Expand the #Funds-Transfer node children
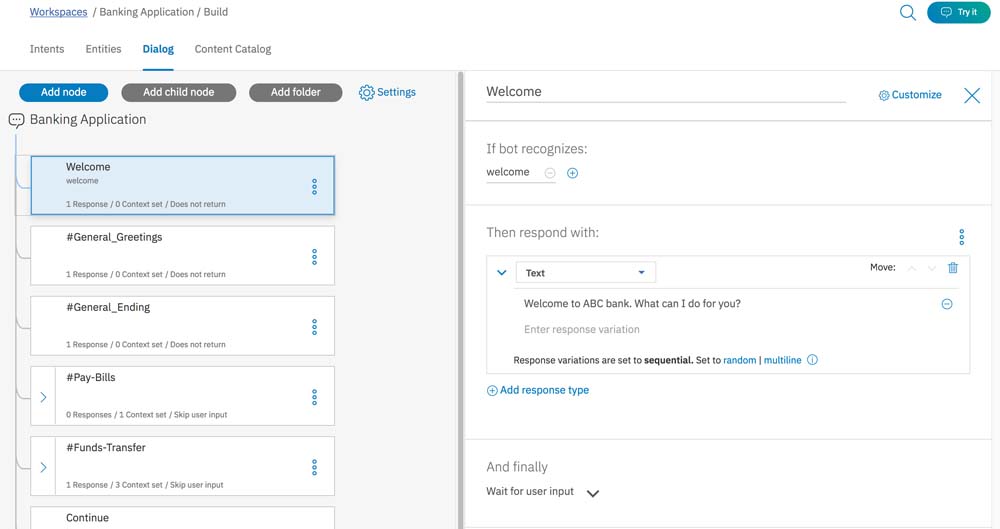Viewport: 1000px width, 529px height. [x=43, y=467]
